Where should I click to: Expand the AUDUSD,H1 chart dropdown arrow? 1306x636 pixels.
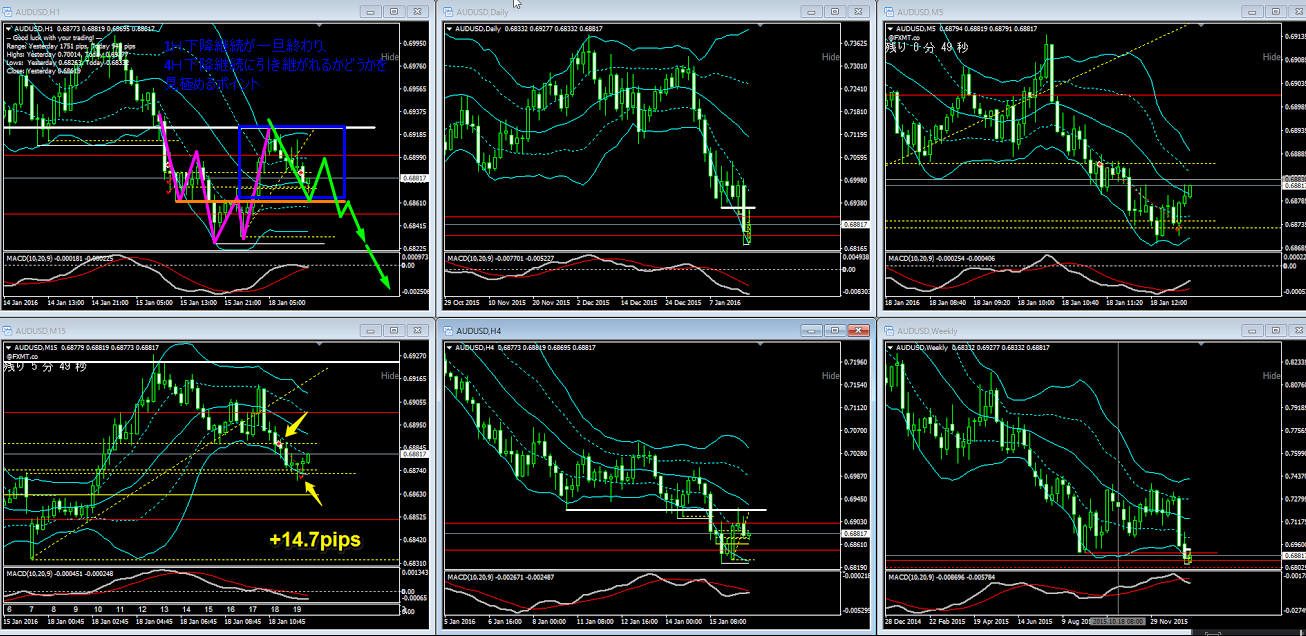[x=9, y=28]
